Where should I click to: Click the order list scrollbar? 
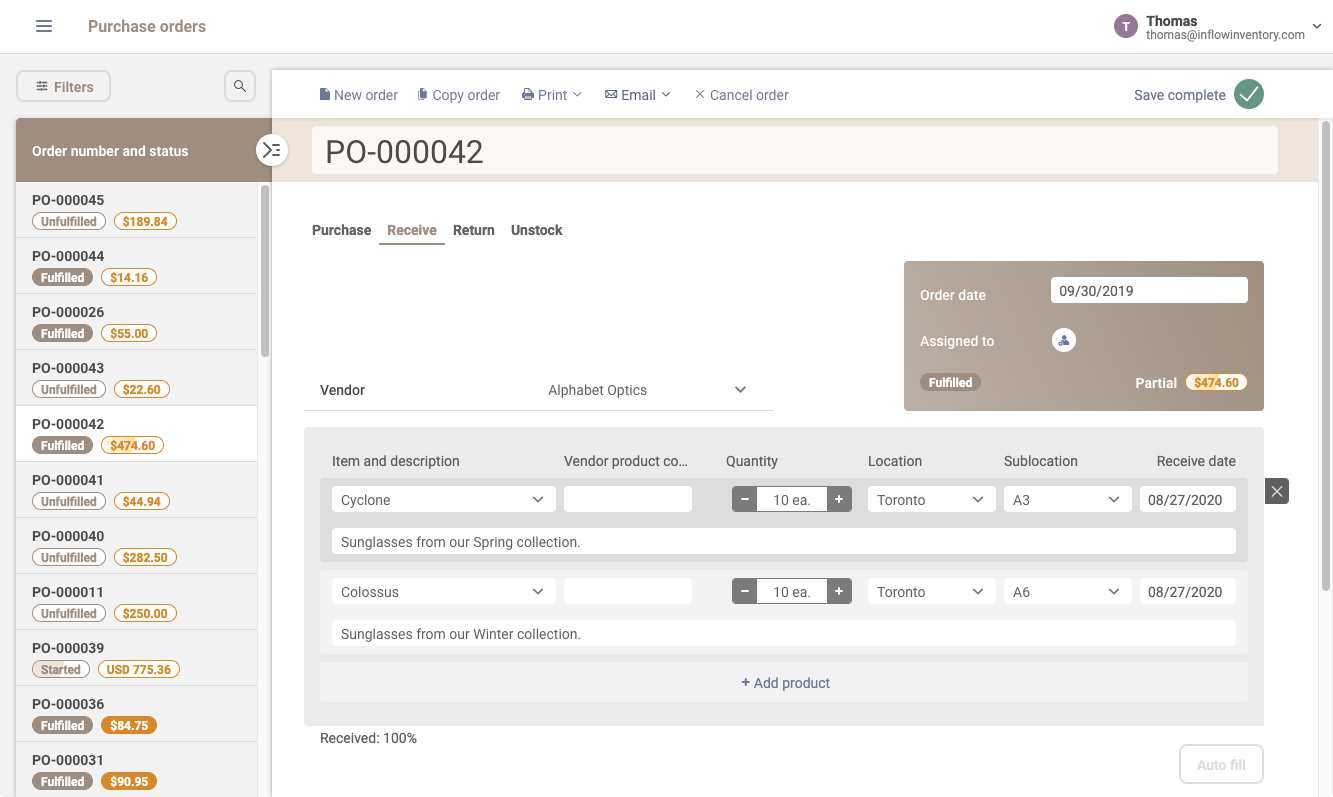coord(265,271)
